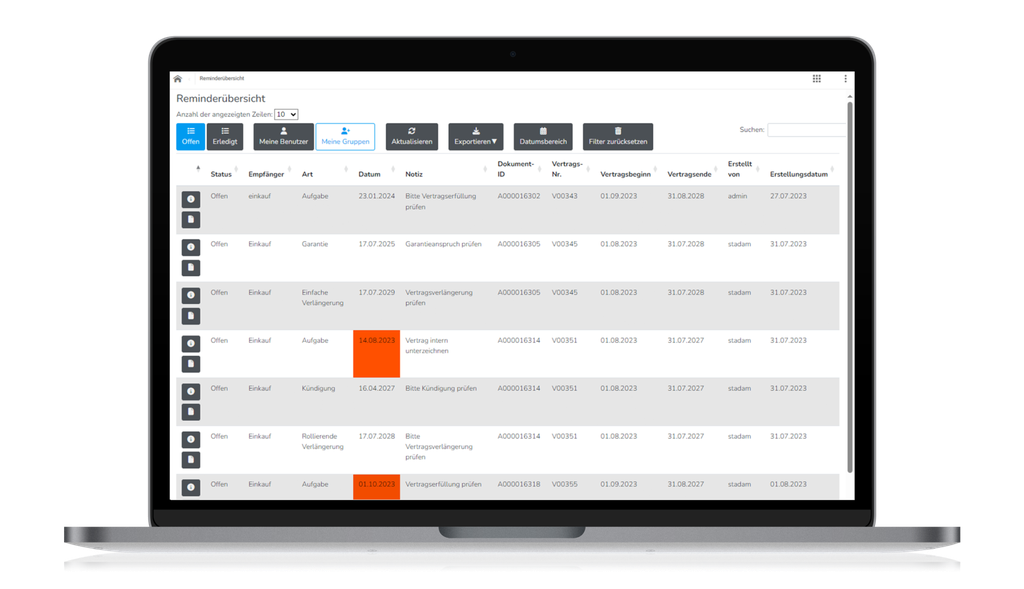This screenshot has height=589, width=1024.
Task: Sort by the Dokument-ID column
Action: [x=515, y=169]
